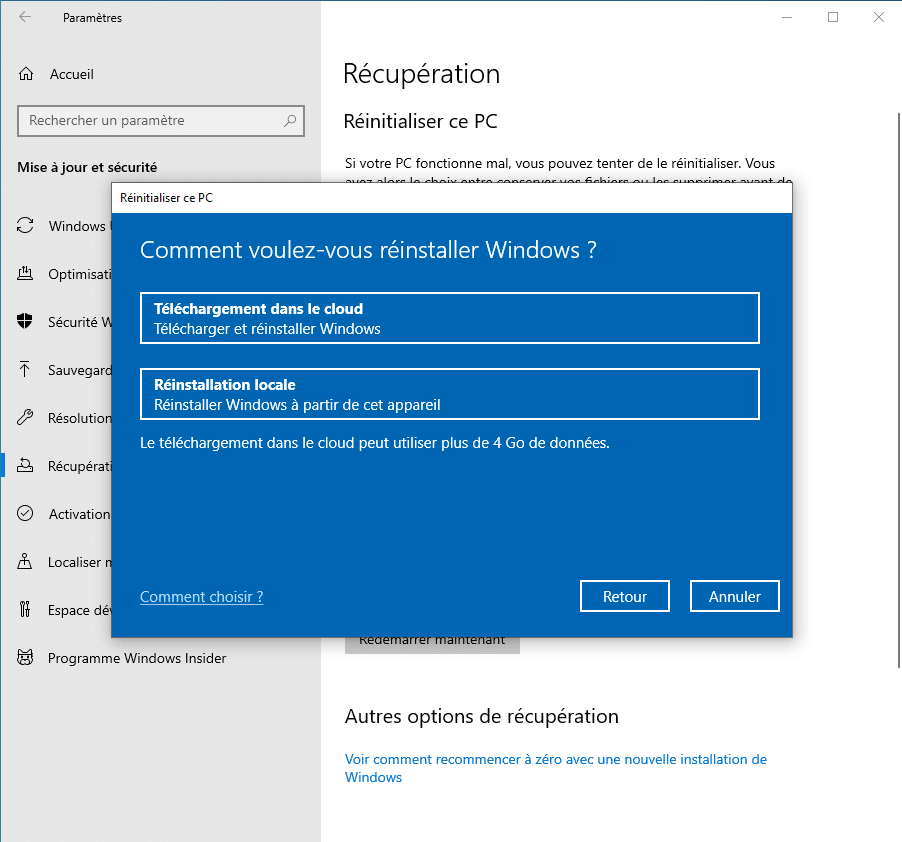Maximize the Paramètres window

(833, 17)
